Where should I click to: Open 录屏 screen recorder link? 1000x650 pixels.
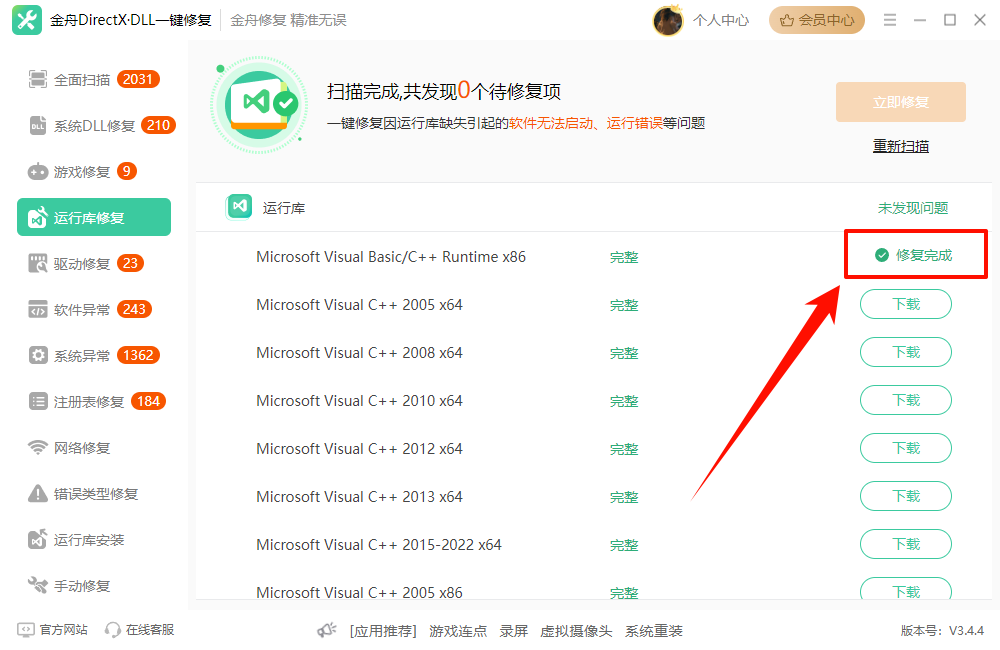513,631
